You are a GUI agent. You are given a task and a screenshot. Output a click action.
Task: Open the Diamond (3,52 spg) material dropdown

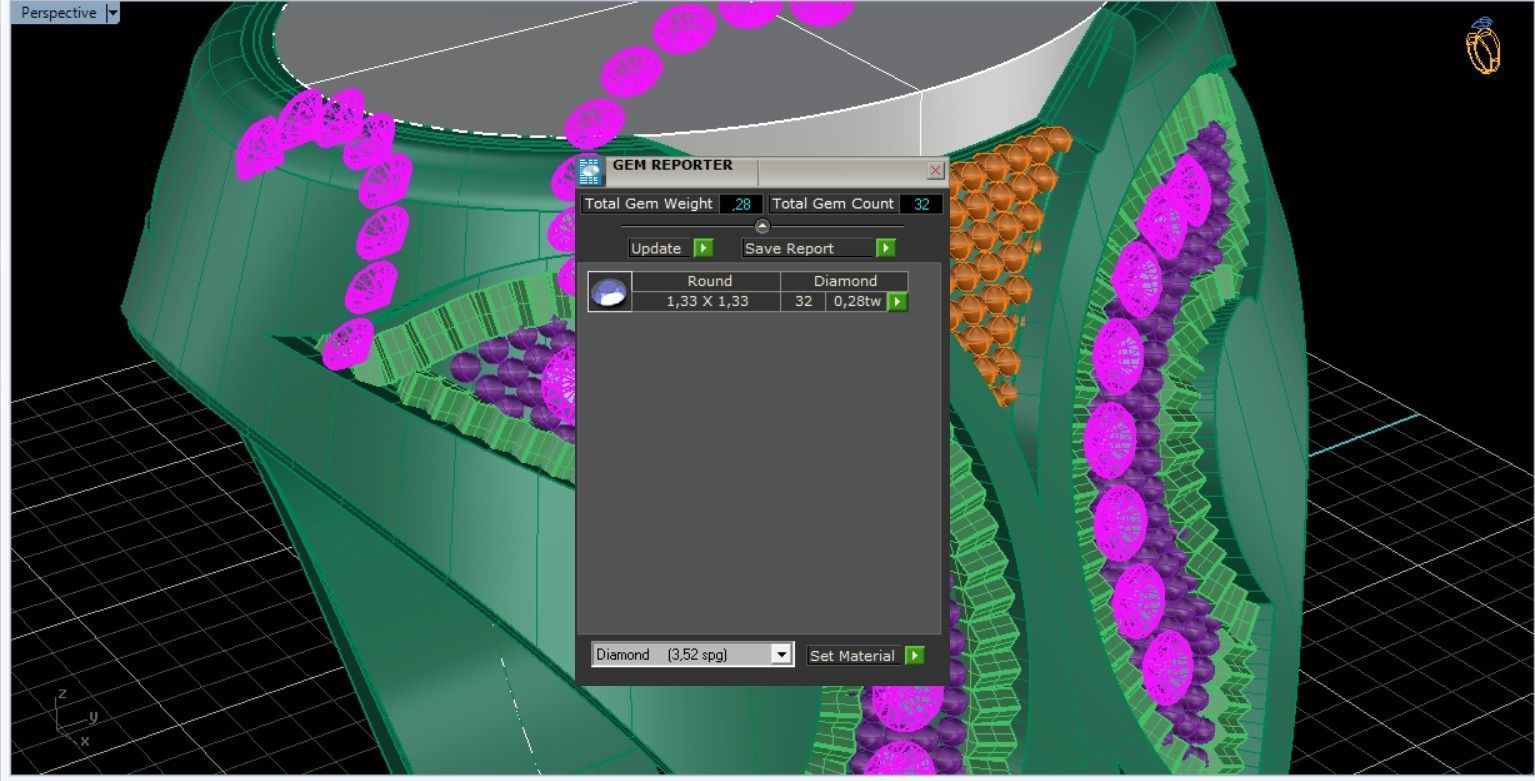[783, 655]
